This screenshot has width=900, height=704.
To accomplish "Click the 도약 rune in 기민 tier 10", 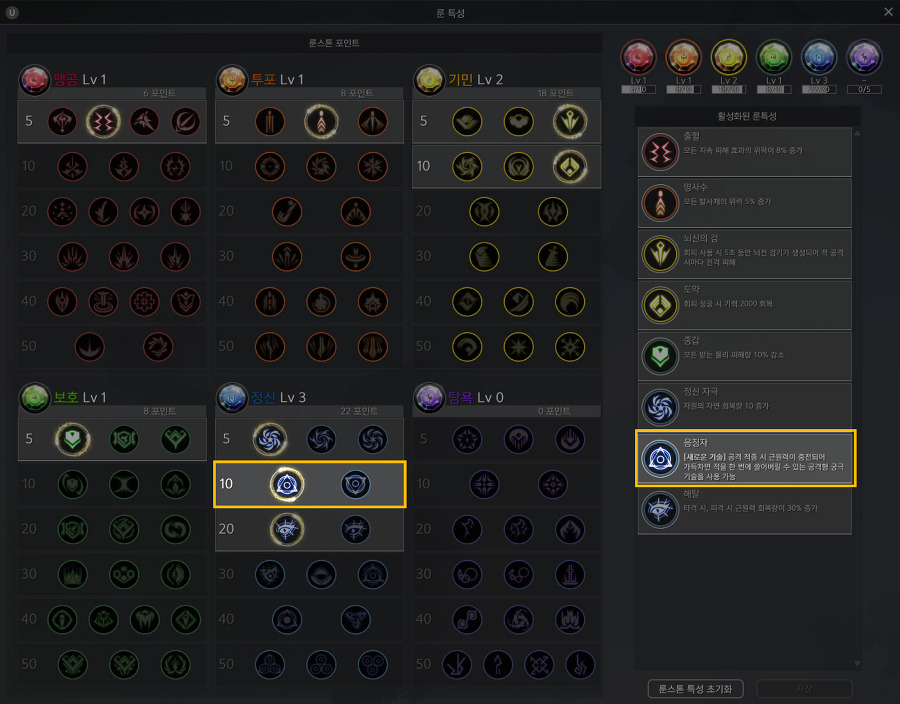I will 570,166.
